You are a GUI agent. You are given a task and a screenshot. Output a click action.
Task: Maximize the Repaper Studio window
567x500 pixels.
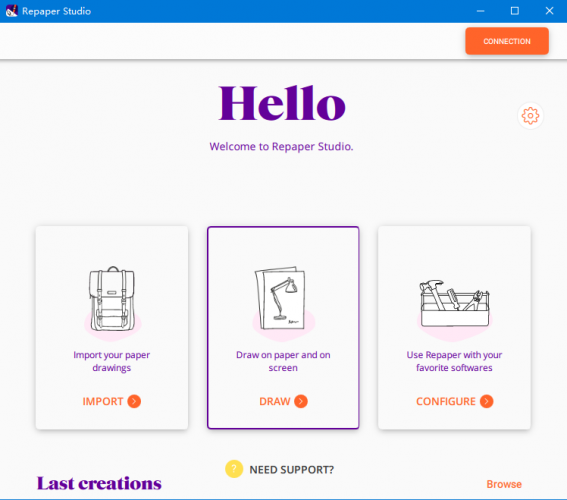(515, 11)
